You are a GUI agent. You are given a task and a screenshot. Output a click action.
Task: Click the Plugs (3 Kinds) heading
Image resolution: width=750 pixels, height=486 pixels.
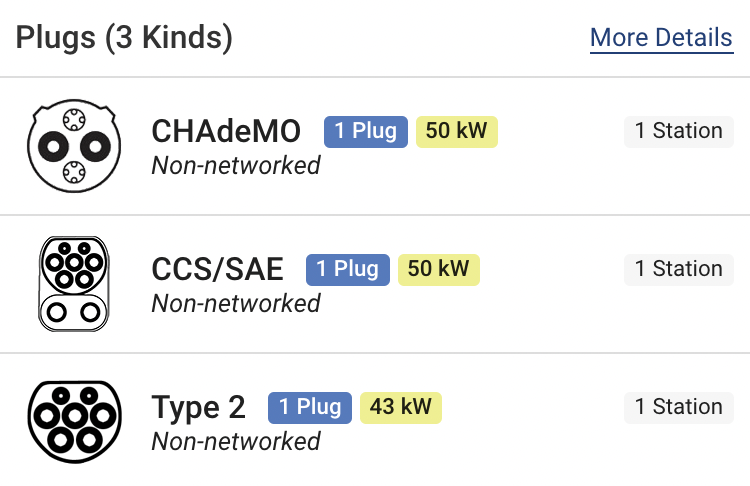click(x=124, y=38)
